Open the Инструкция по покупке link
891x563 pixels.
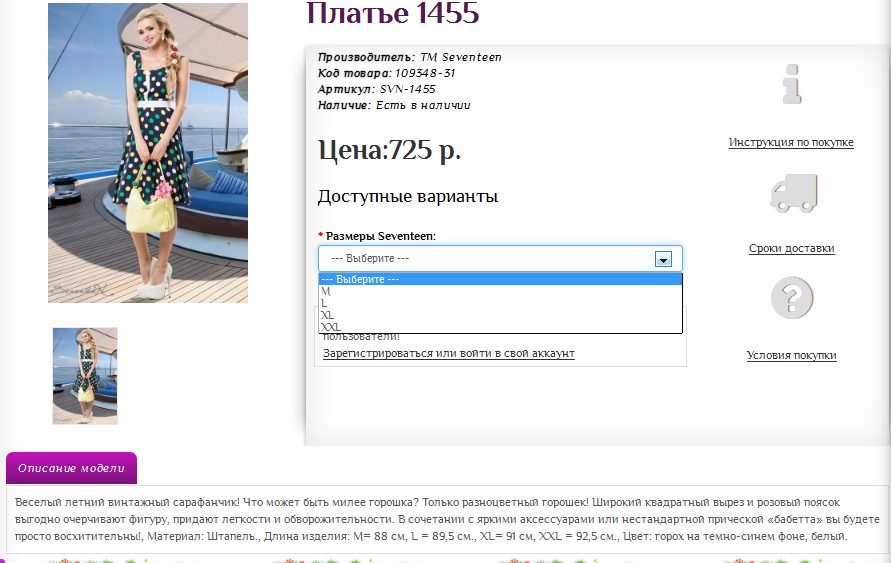coord(791,142)
